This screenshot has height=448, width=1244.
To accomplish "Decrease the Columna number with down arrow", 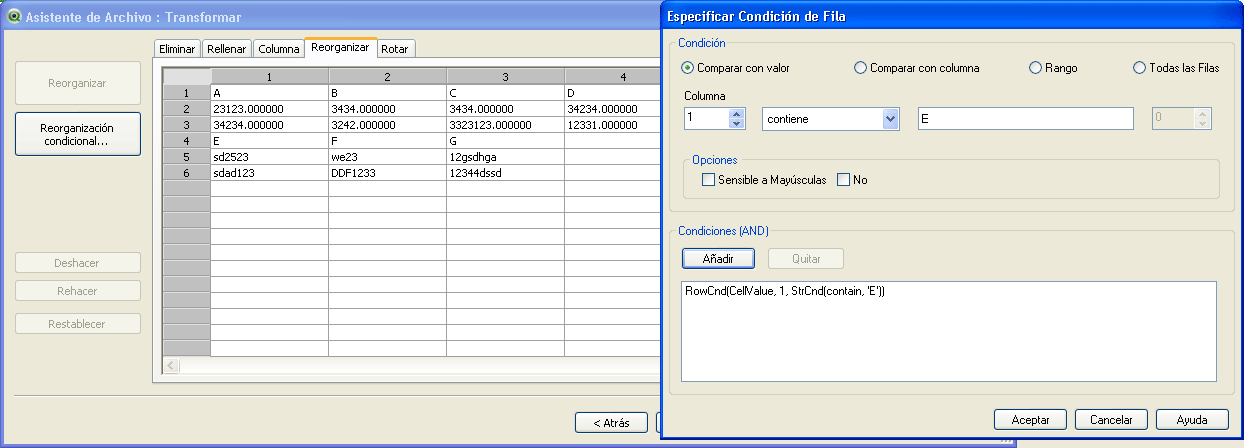I will (x=737, y=124).
